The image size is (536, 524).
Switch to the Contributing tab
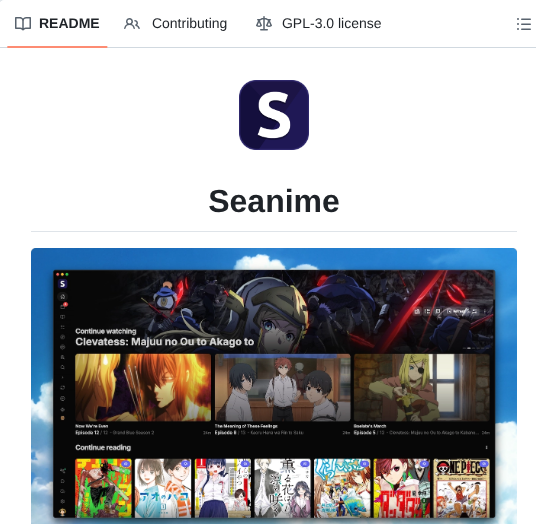coord(175,24)
